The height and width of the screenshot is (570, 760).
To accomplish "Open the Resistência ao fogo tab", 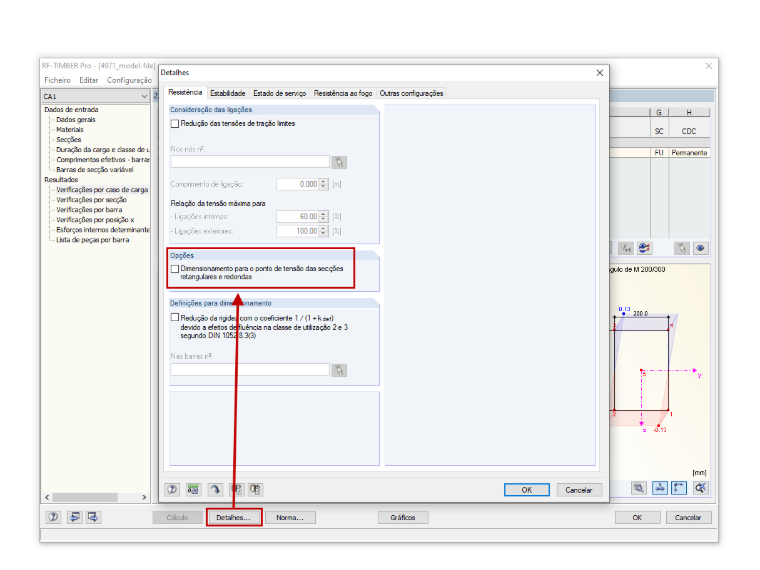I will [x=343, y=93].
